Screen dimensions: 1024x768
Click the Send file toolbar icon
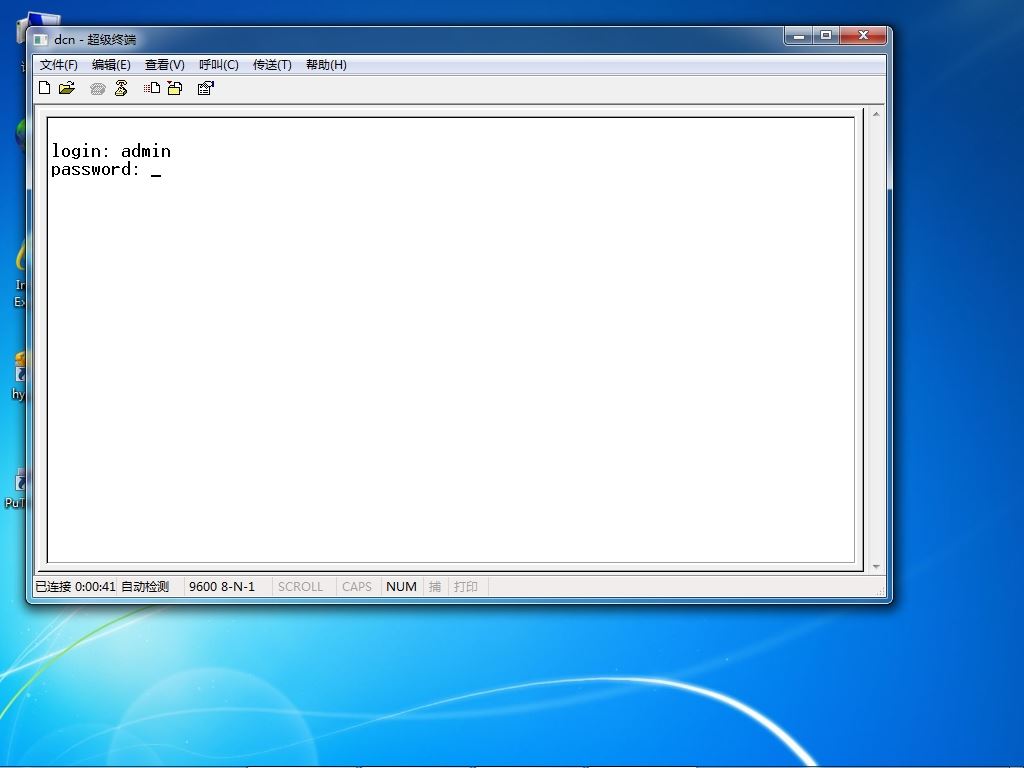point(152,88)
